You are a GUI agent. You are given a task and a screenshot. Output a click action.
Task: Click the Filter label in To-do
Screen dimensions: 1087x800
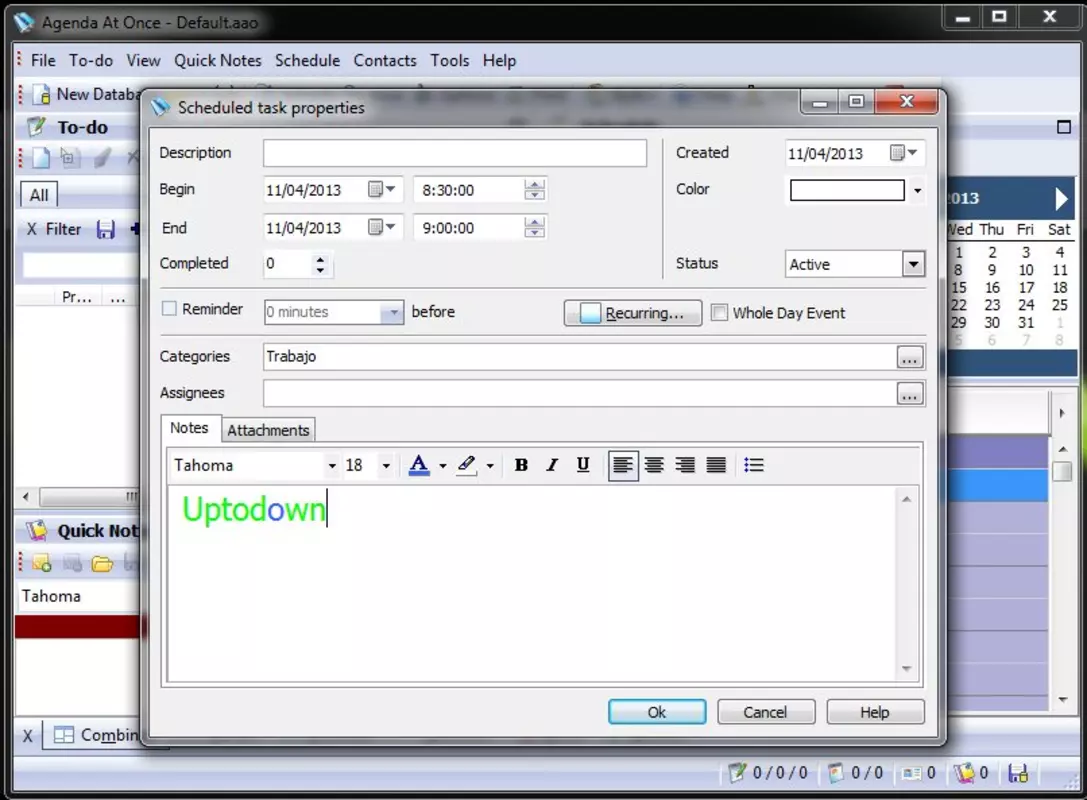63,229
